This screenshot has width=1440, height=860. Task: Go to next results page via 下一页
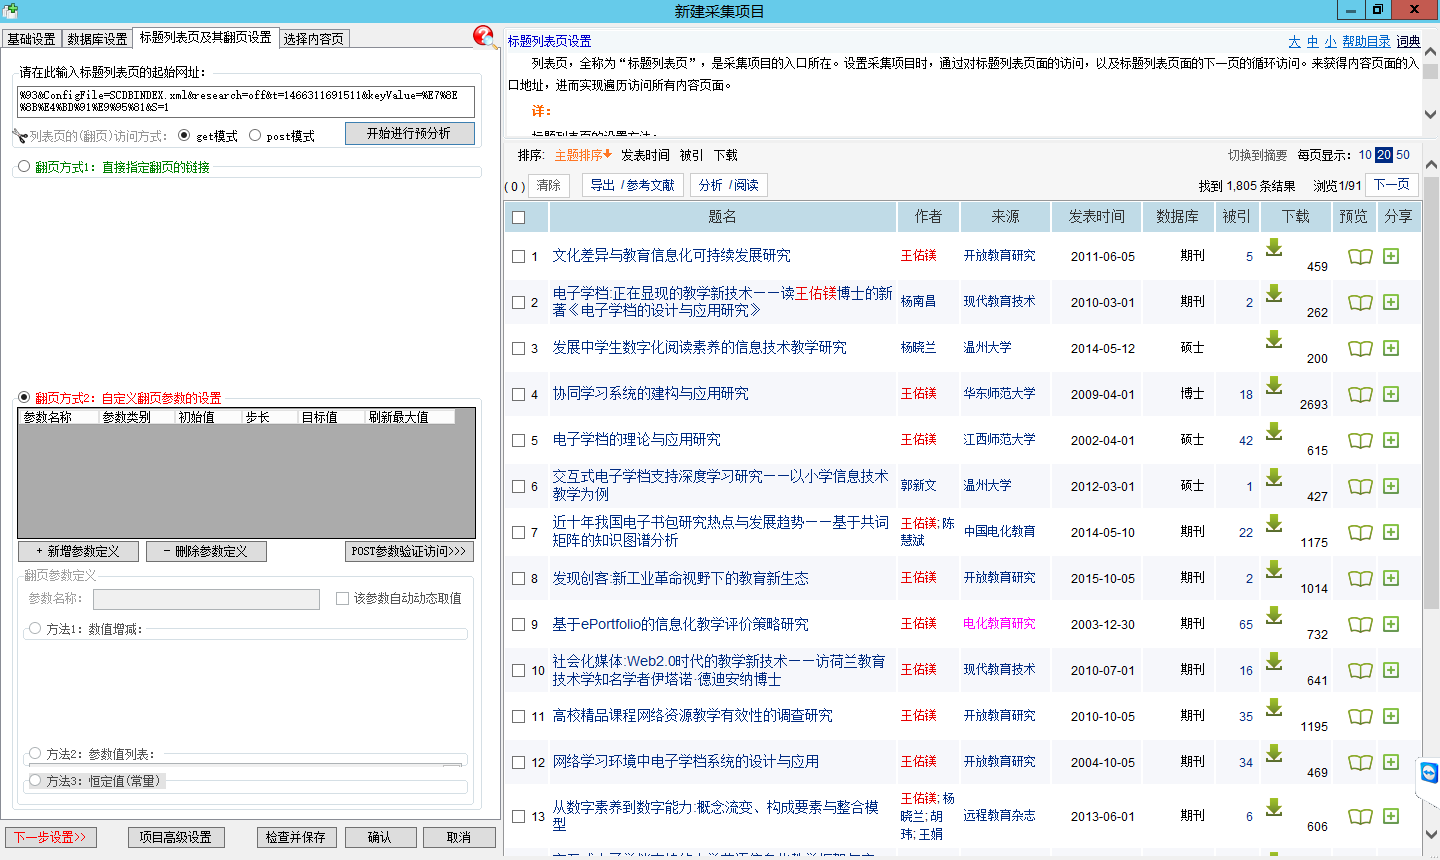click(1391, 185)
